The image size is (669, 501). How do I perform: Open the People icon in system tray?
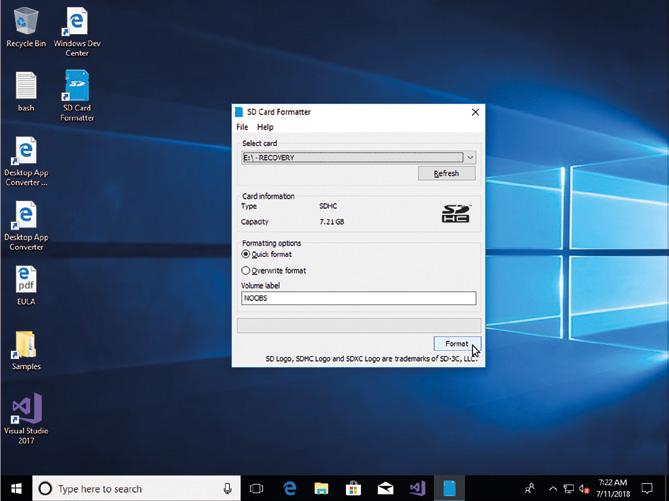(530, 488)
